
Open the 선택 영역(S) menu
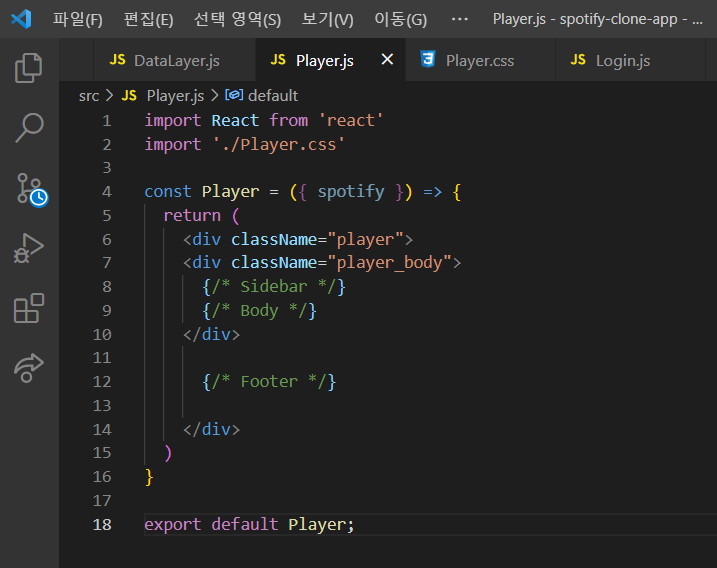237,19
